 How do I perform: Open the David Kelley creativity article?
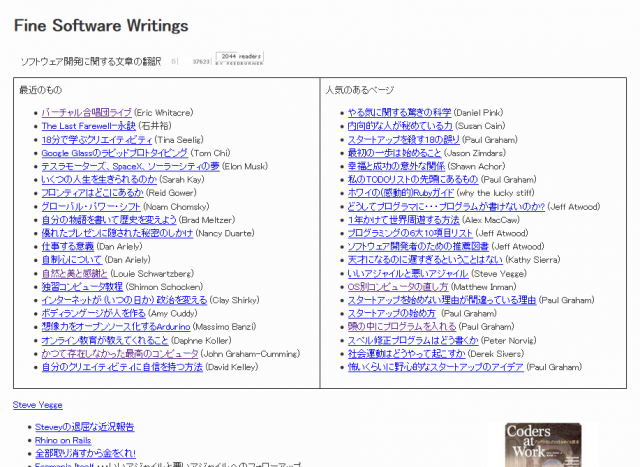(x=122, y=367)
